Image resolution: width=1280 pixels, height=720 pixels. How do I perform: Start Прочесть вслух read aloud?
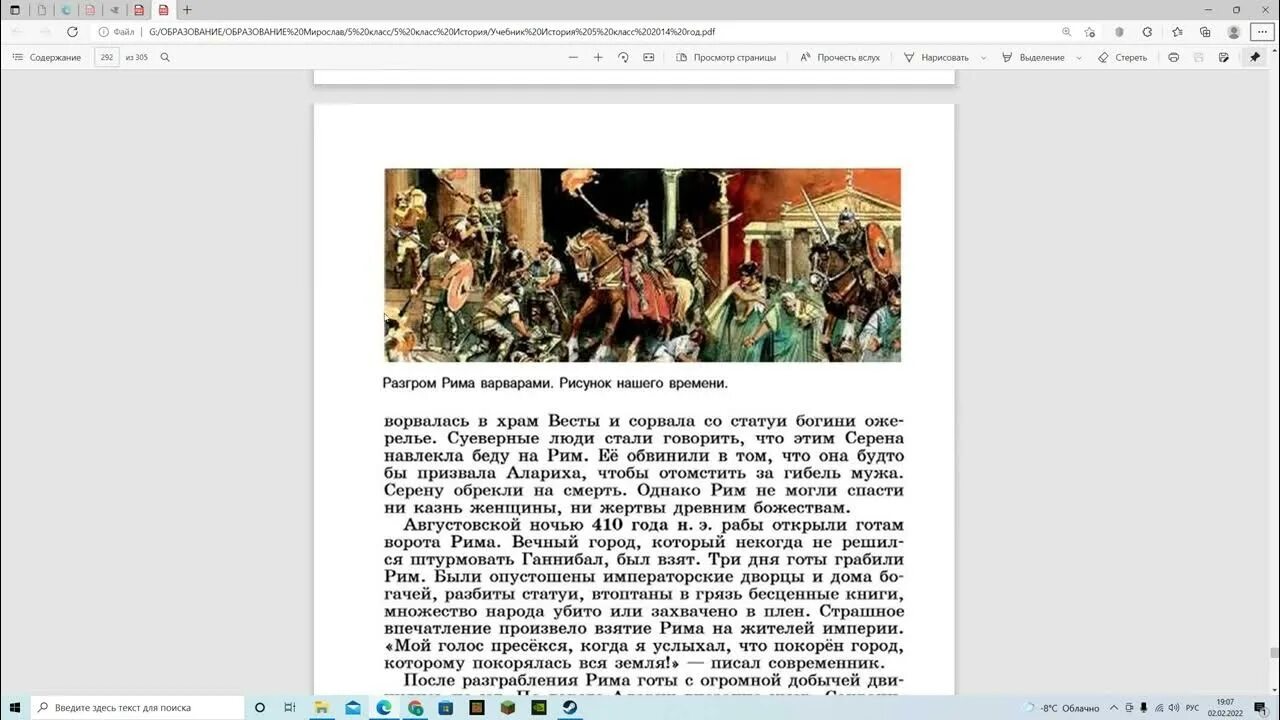point(840,57)
